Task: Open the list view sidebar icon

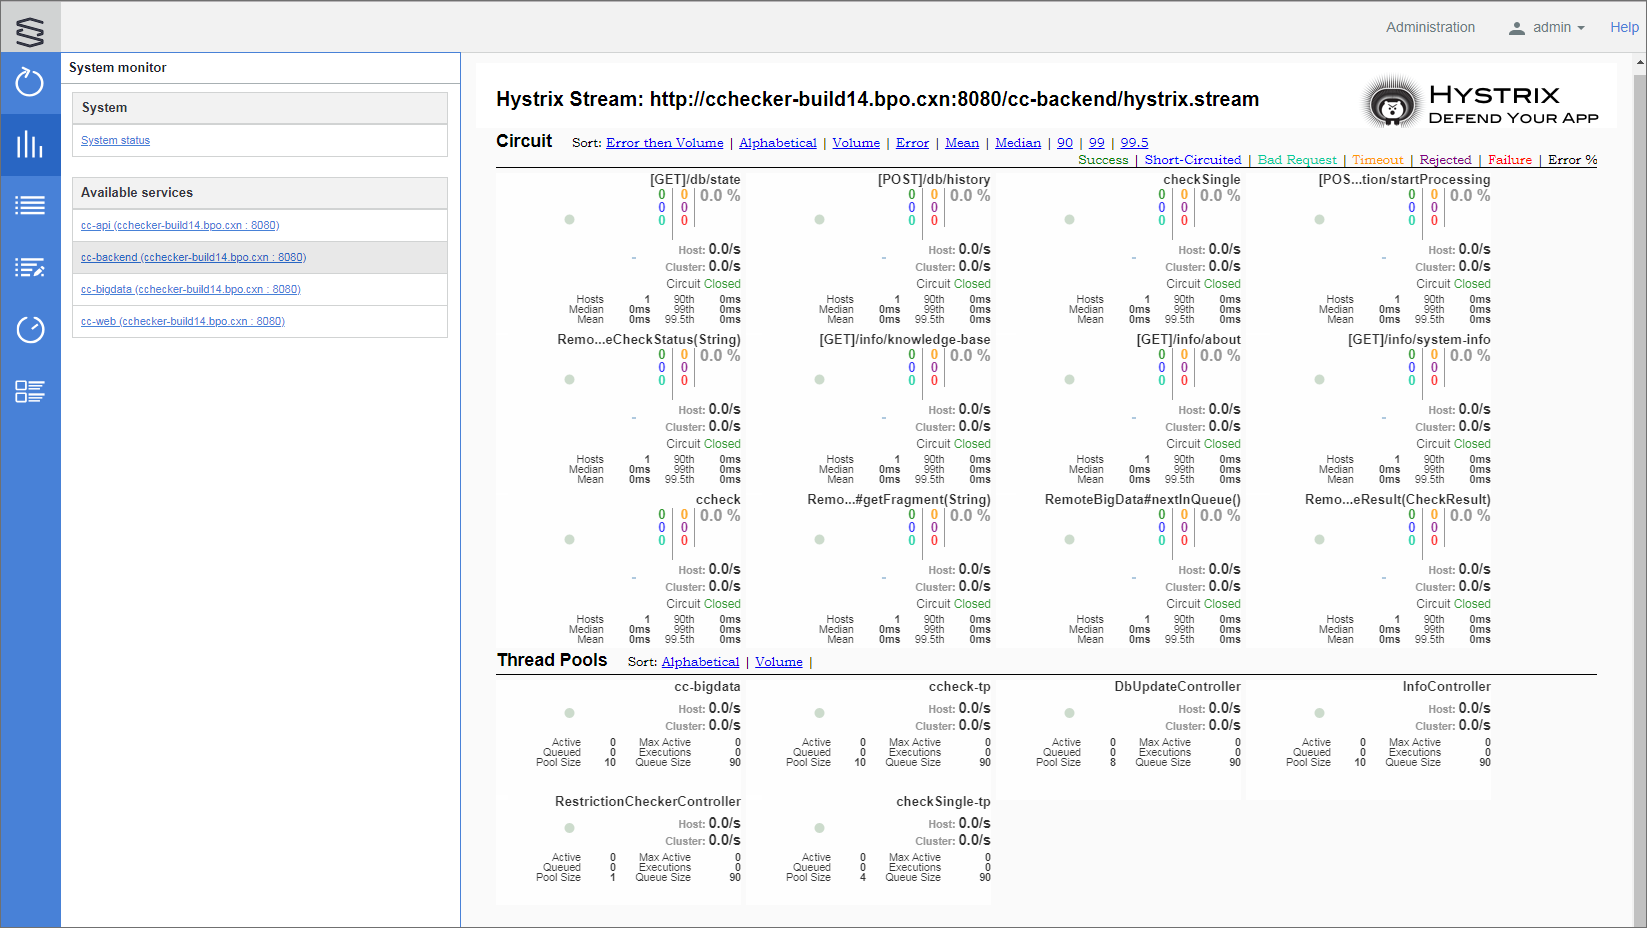Action: coord(30,206)
